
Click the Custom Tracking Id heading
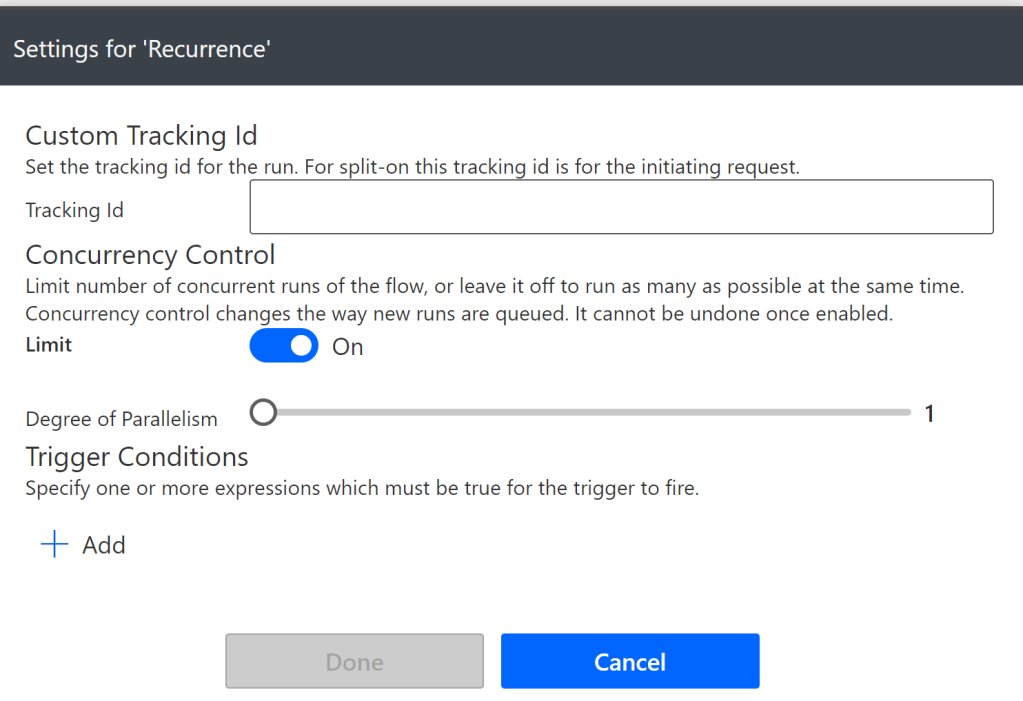tap(141, 136)
